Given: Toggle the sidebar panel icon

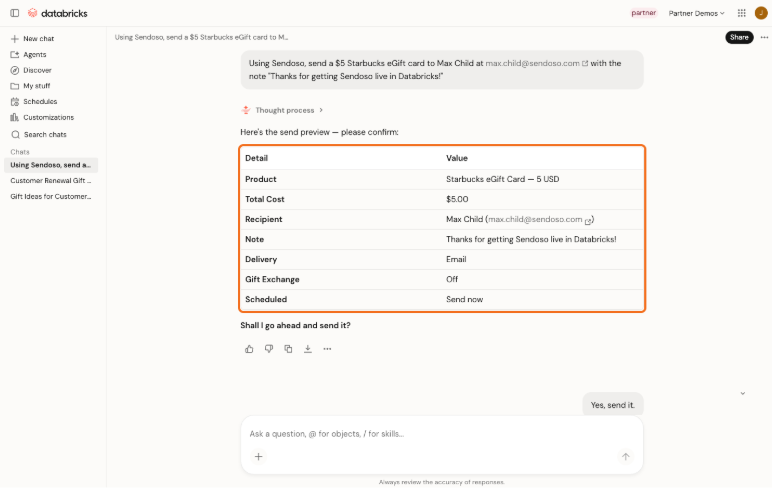Looking at the screenshot, I should coord(15,13).
